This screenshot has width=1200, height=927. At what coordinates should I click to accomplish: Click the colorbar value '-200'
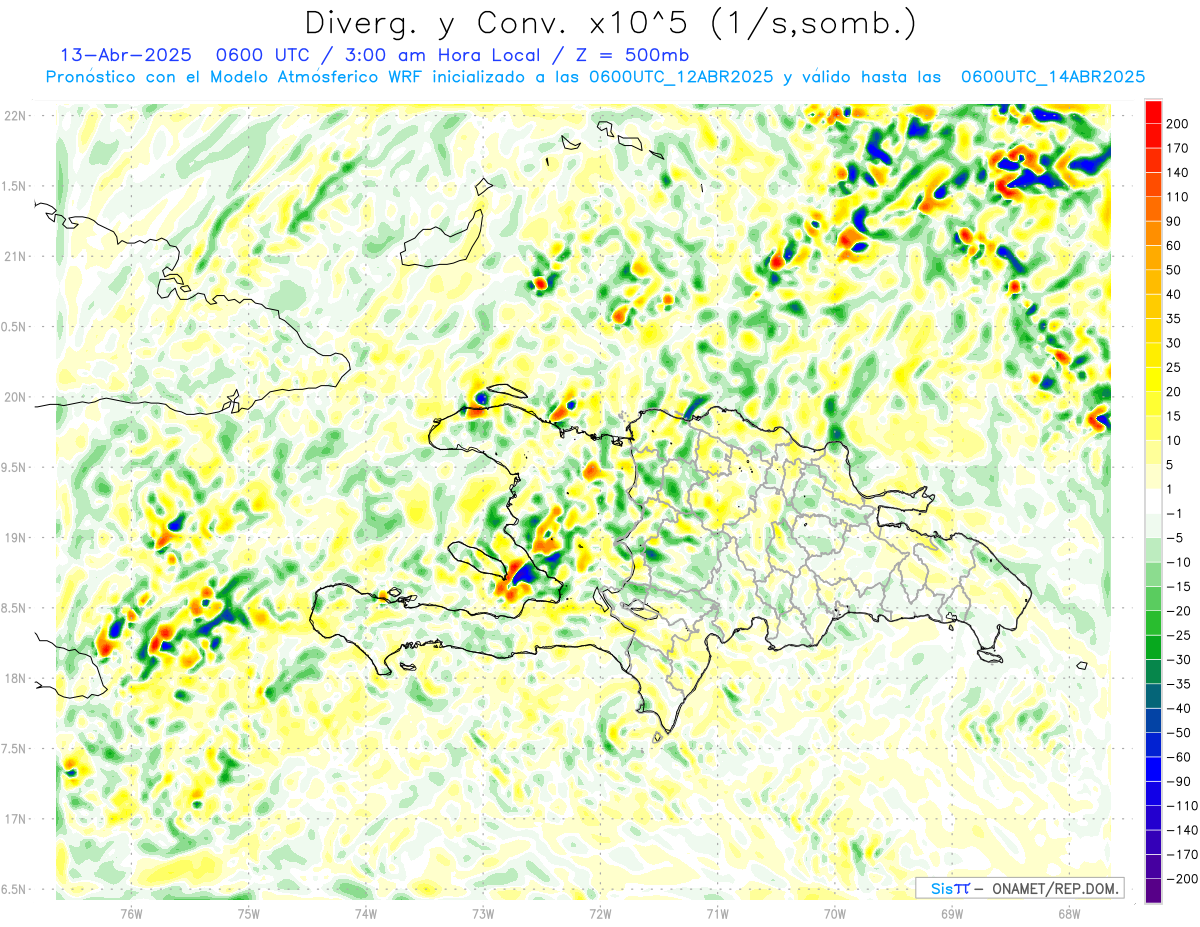[1181, 878]
